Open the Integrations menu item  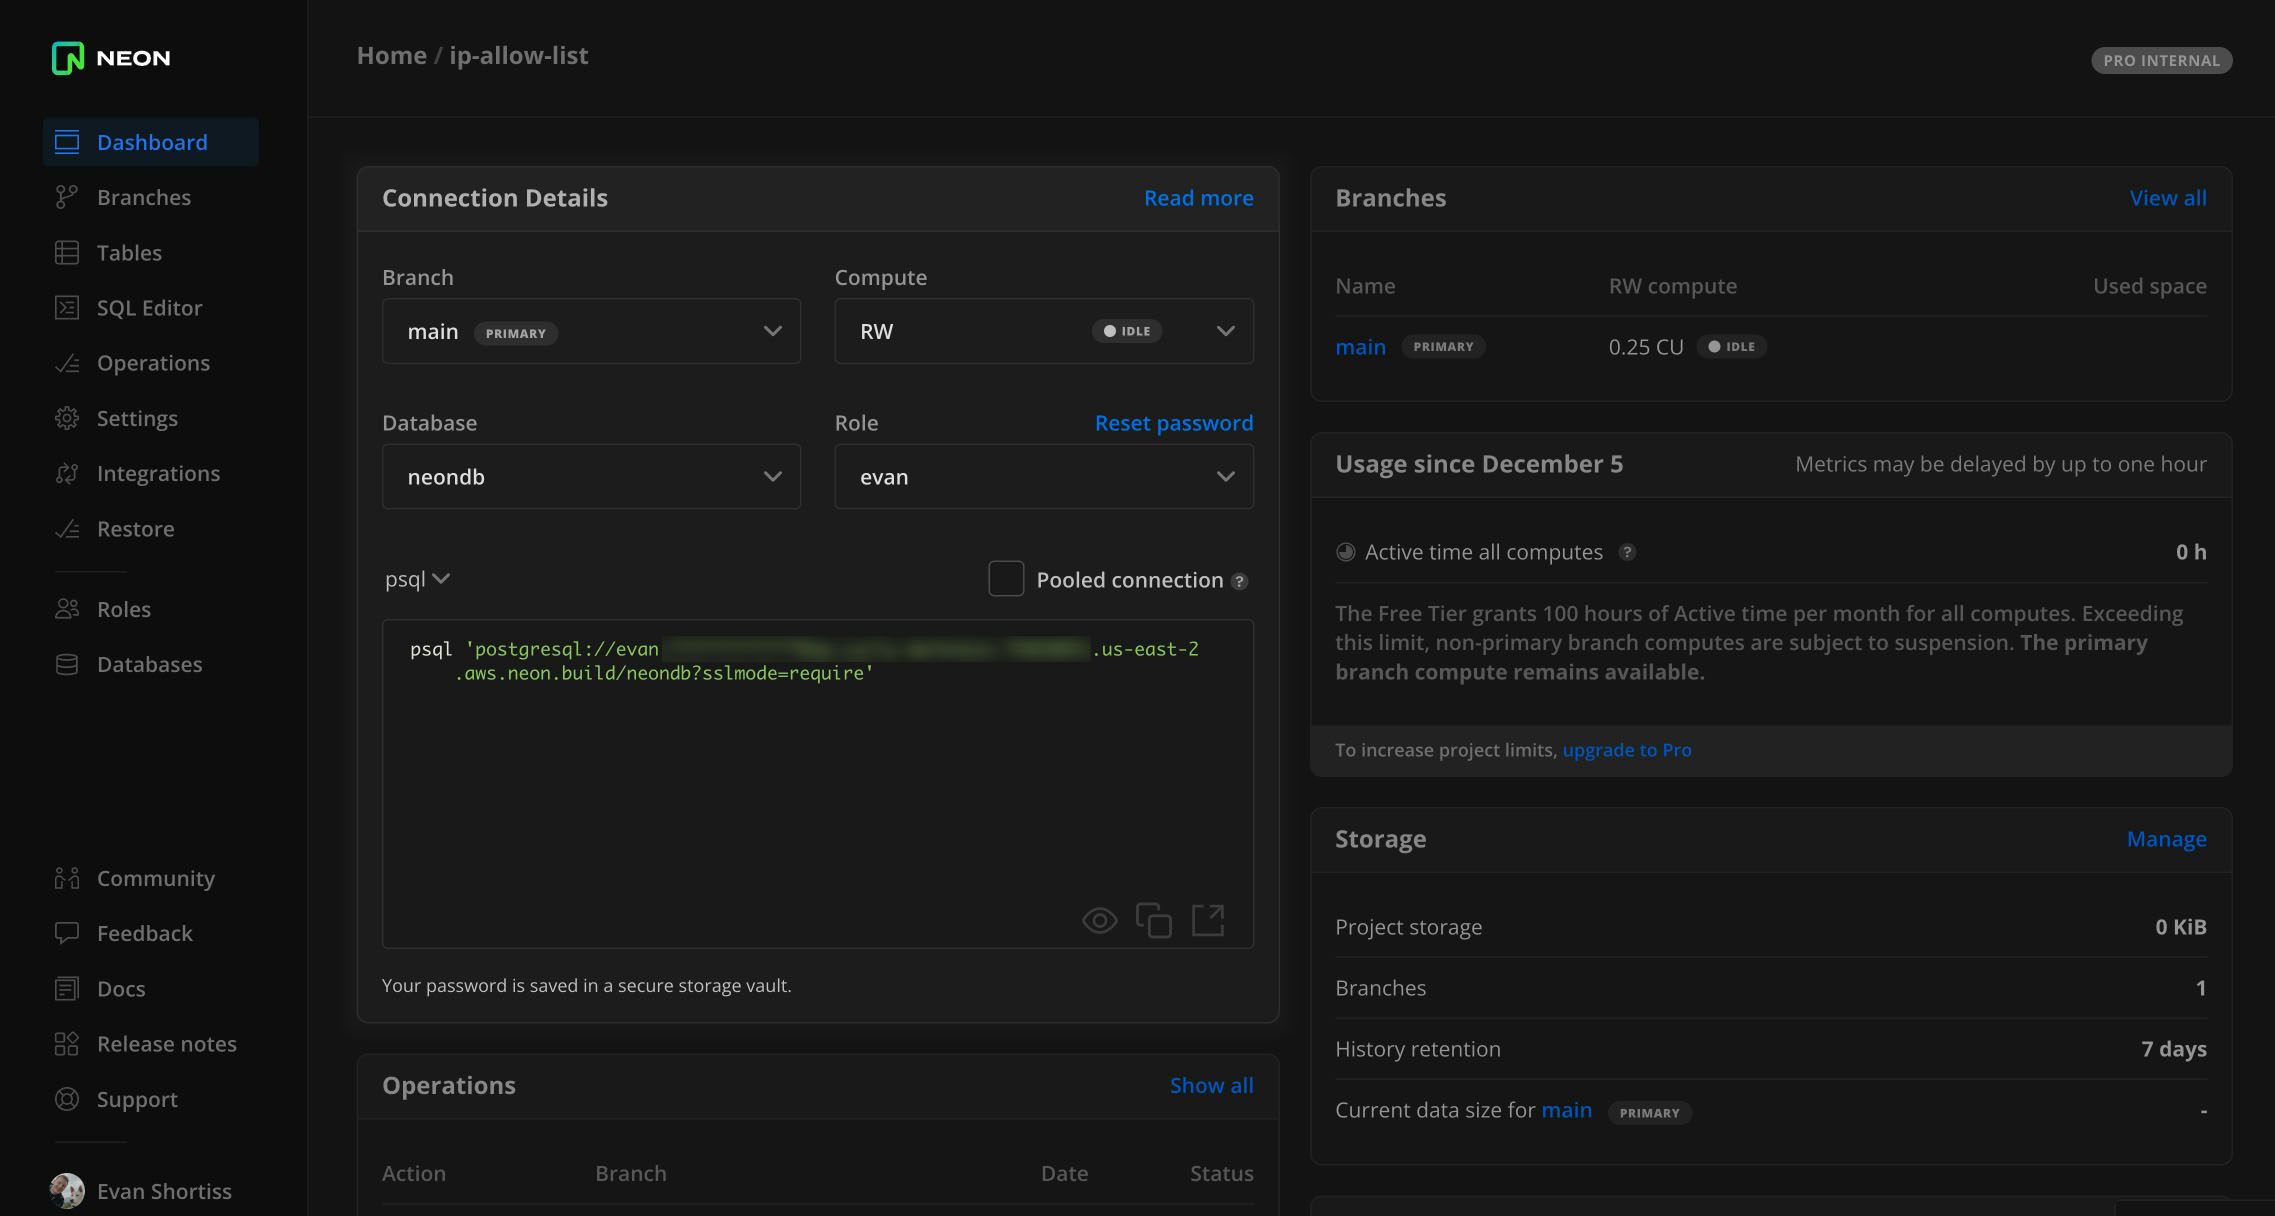pos(158,474)
